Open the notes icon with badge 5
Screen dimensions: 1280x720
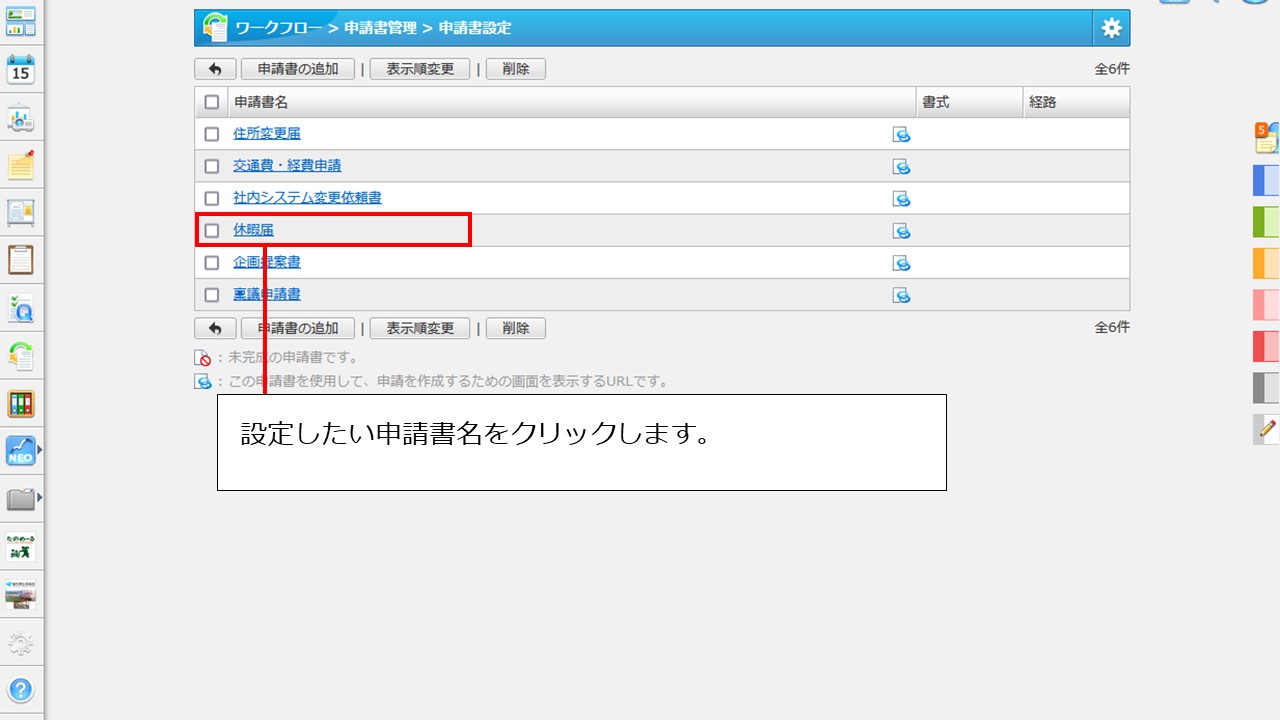[1267, 137]
